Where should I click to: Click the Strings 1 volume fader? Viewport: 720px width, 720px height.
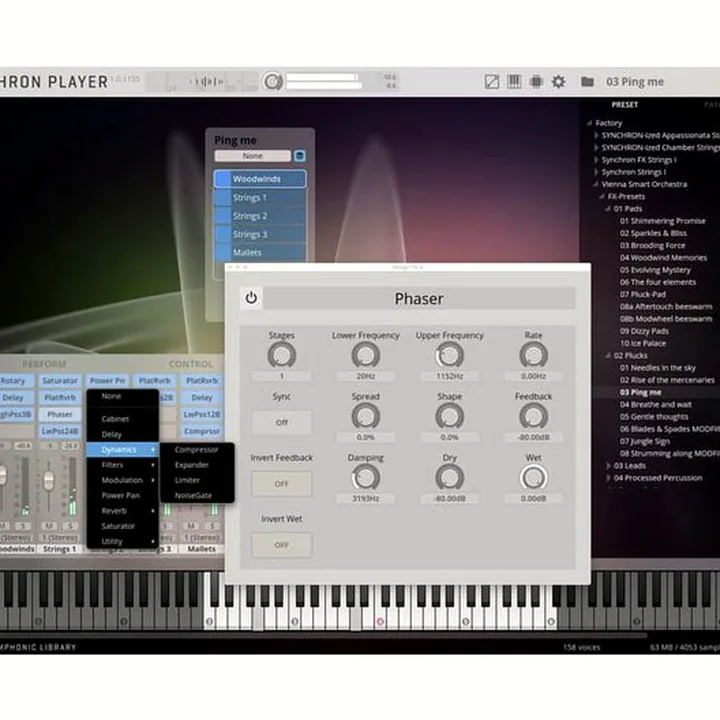(x=48, y=481)
